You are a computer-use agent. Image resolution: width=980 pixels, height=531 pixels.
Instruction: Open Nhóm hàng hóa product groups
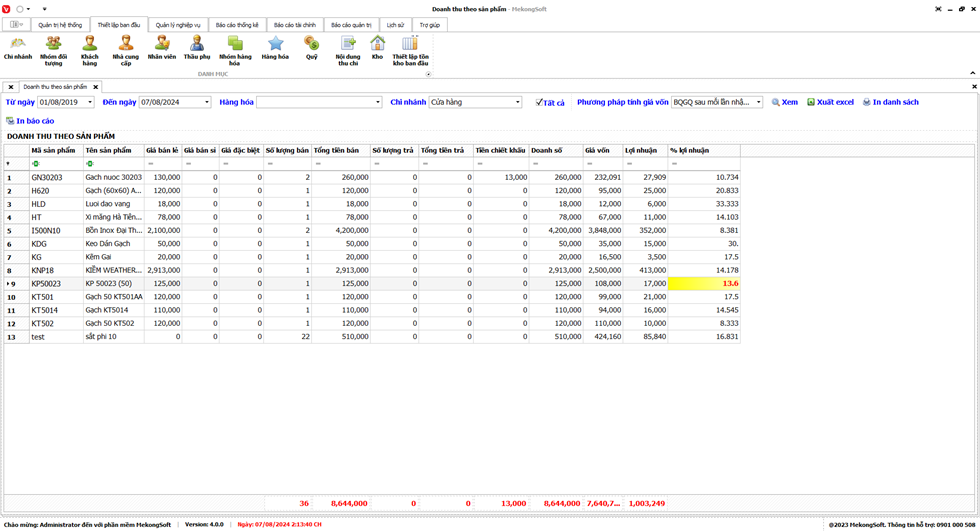point(235,48)
